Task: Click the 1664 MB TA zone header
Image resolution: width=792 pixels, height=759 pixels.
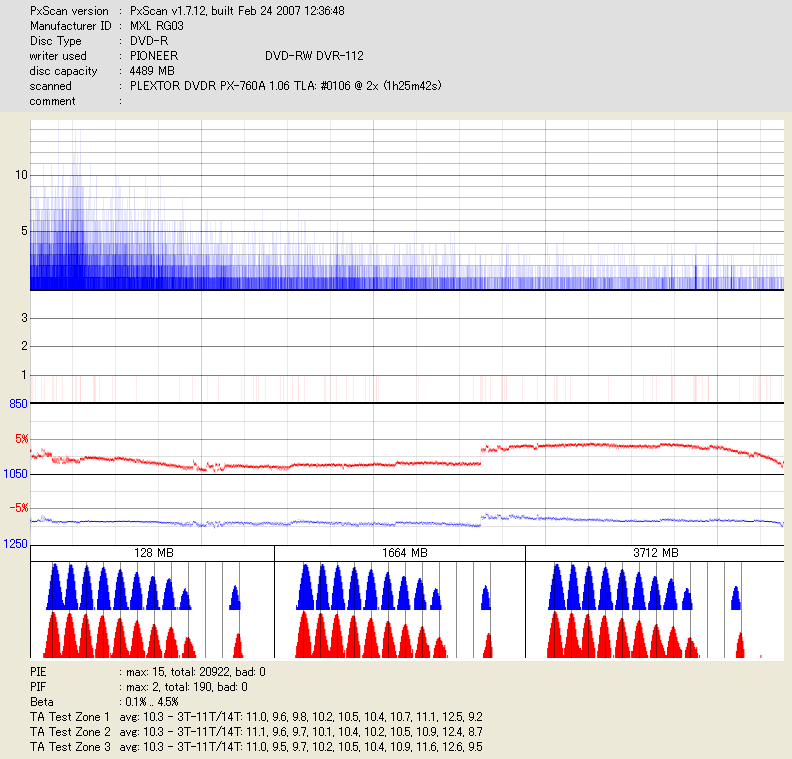Action: [x=405, y=553]
